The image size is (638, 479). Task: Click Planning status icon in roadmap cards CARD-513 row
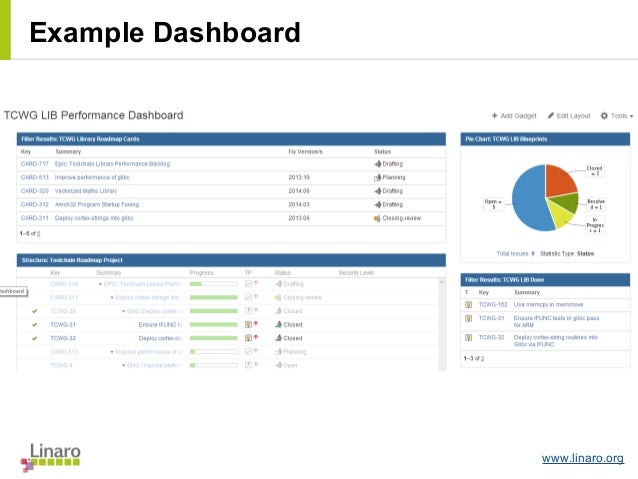tap(378, 177)
